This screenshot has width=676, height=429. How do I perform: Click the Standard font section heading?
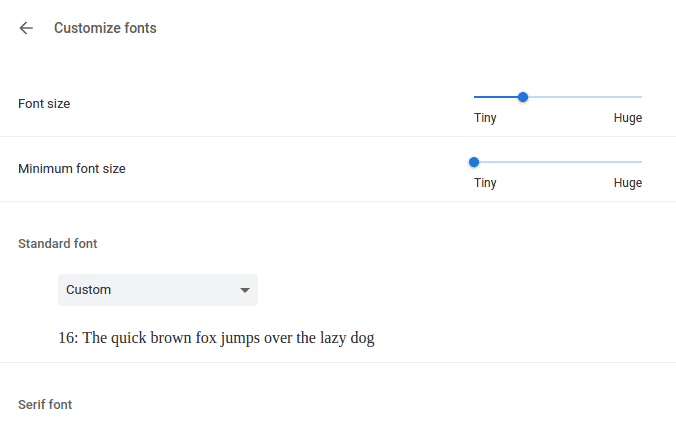pyautogui.click(x=57, y=244)
